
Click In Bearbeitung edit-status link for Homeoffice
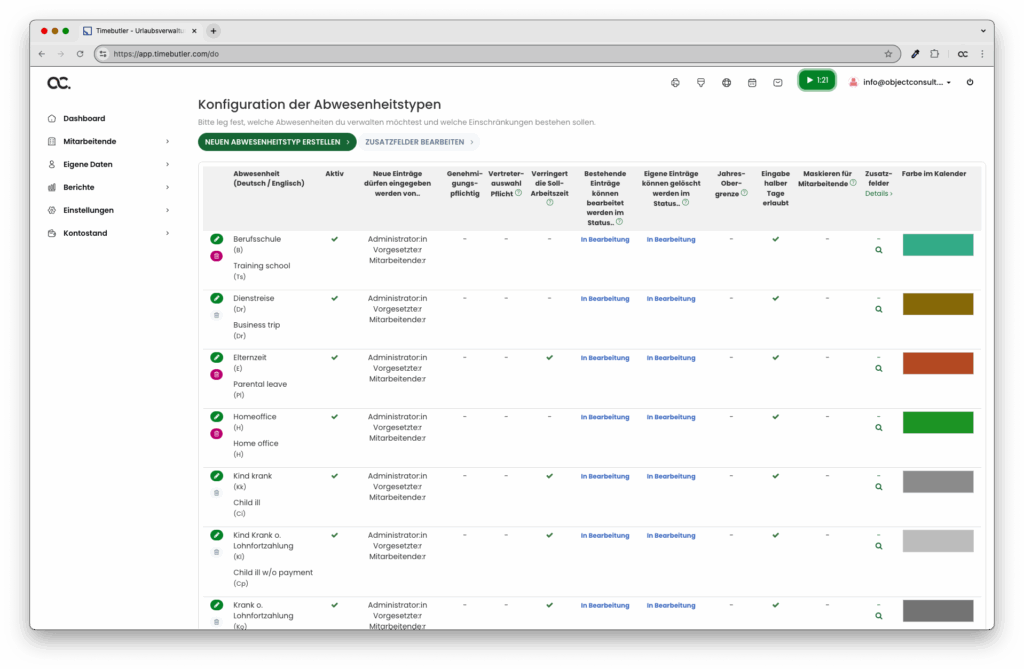[605, 417]
